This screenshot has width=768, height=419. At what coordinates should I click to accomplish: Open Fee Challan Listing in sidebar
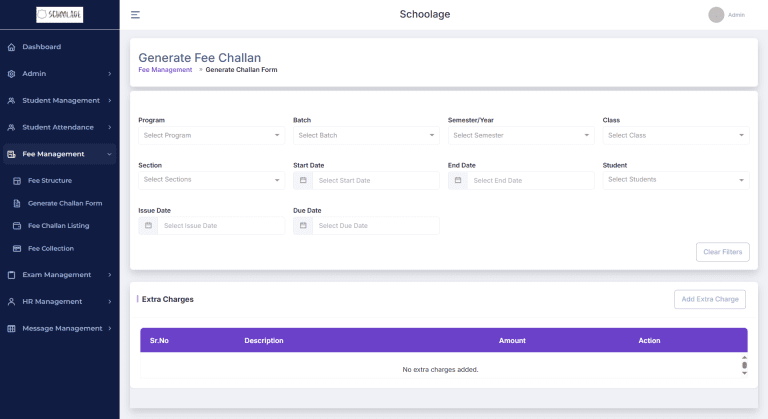(x=58, y=226)
